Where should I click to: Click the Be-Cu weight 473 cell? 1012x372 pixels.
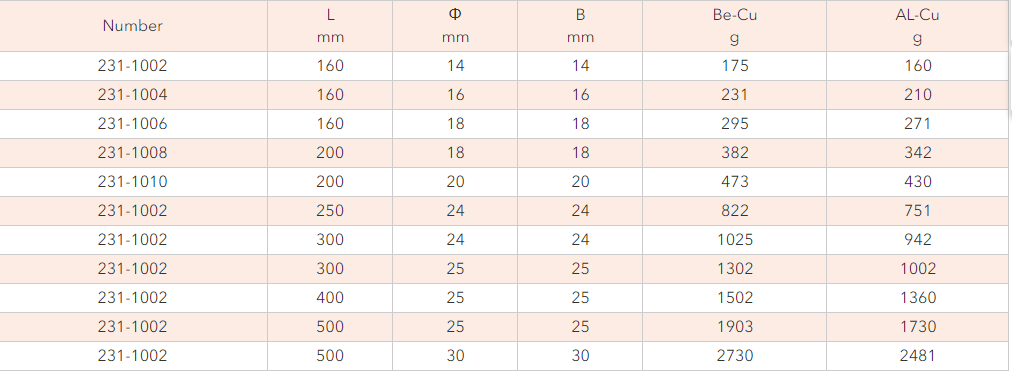point(734,182)
